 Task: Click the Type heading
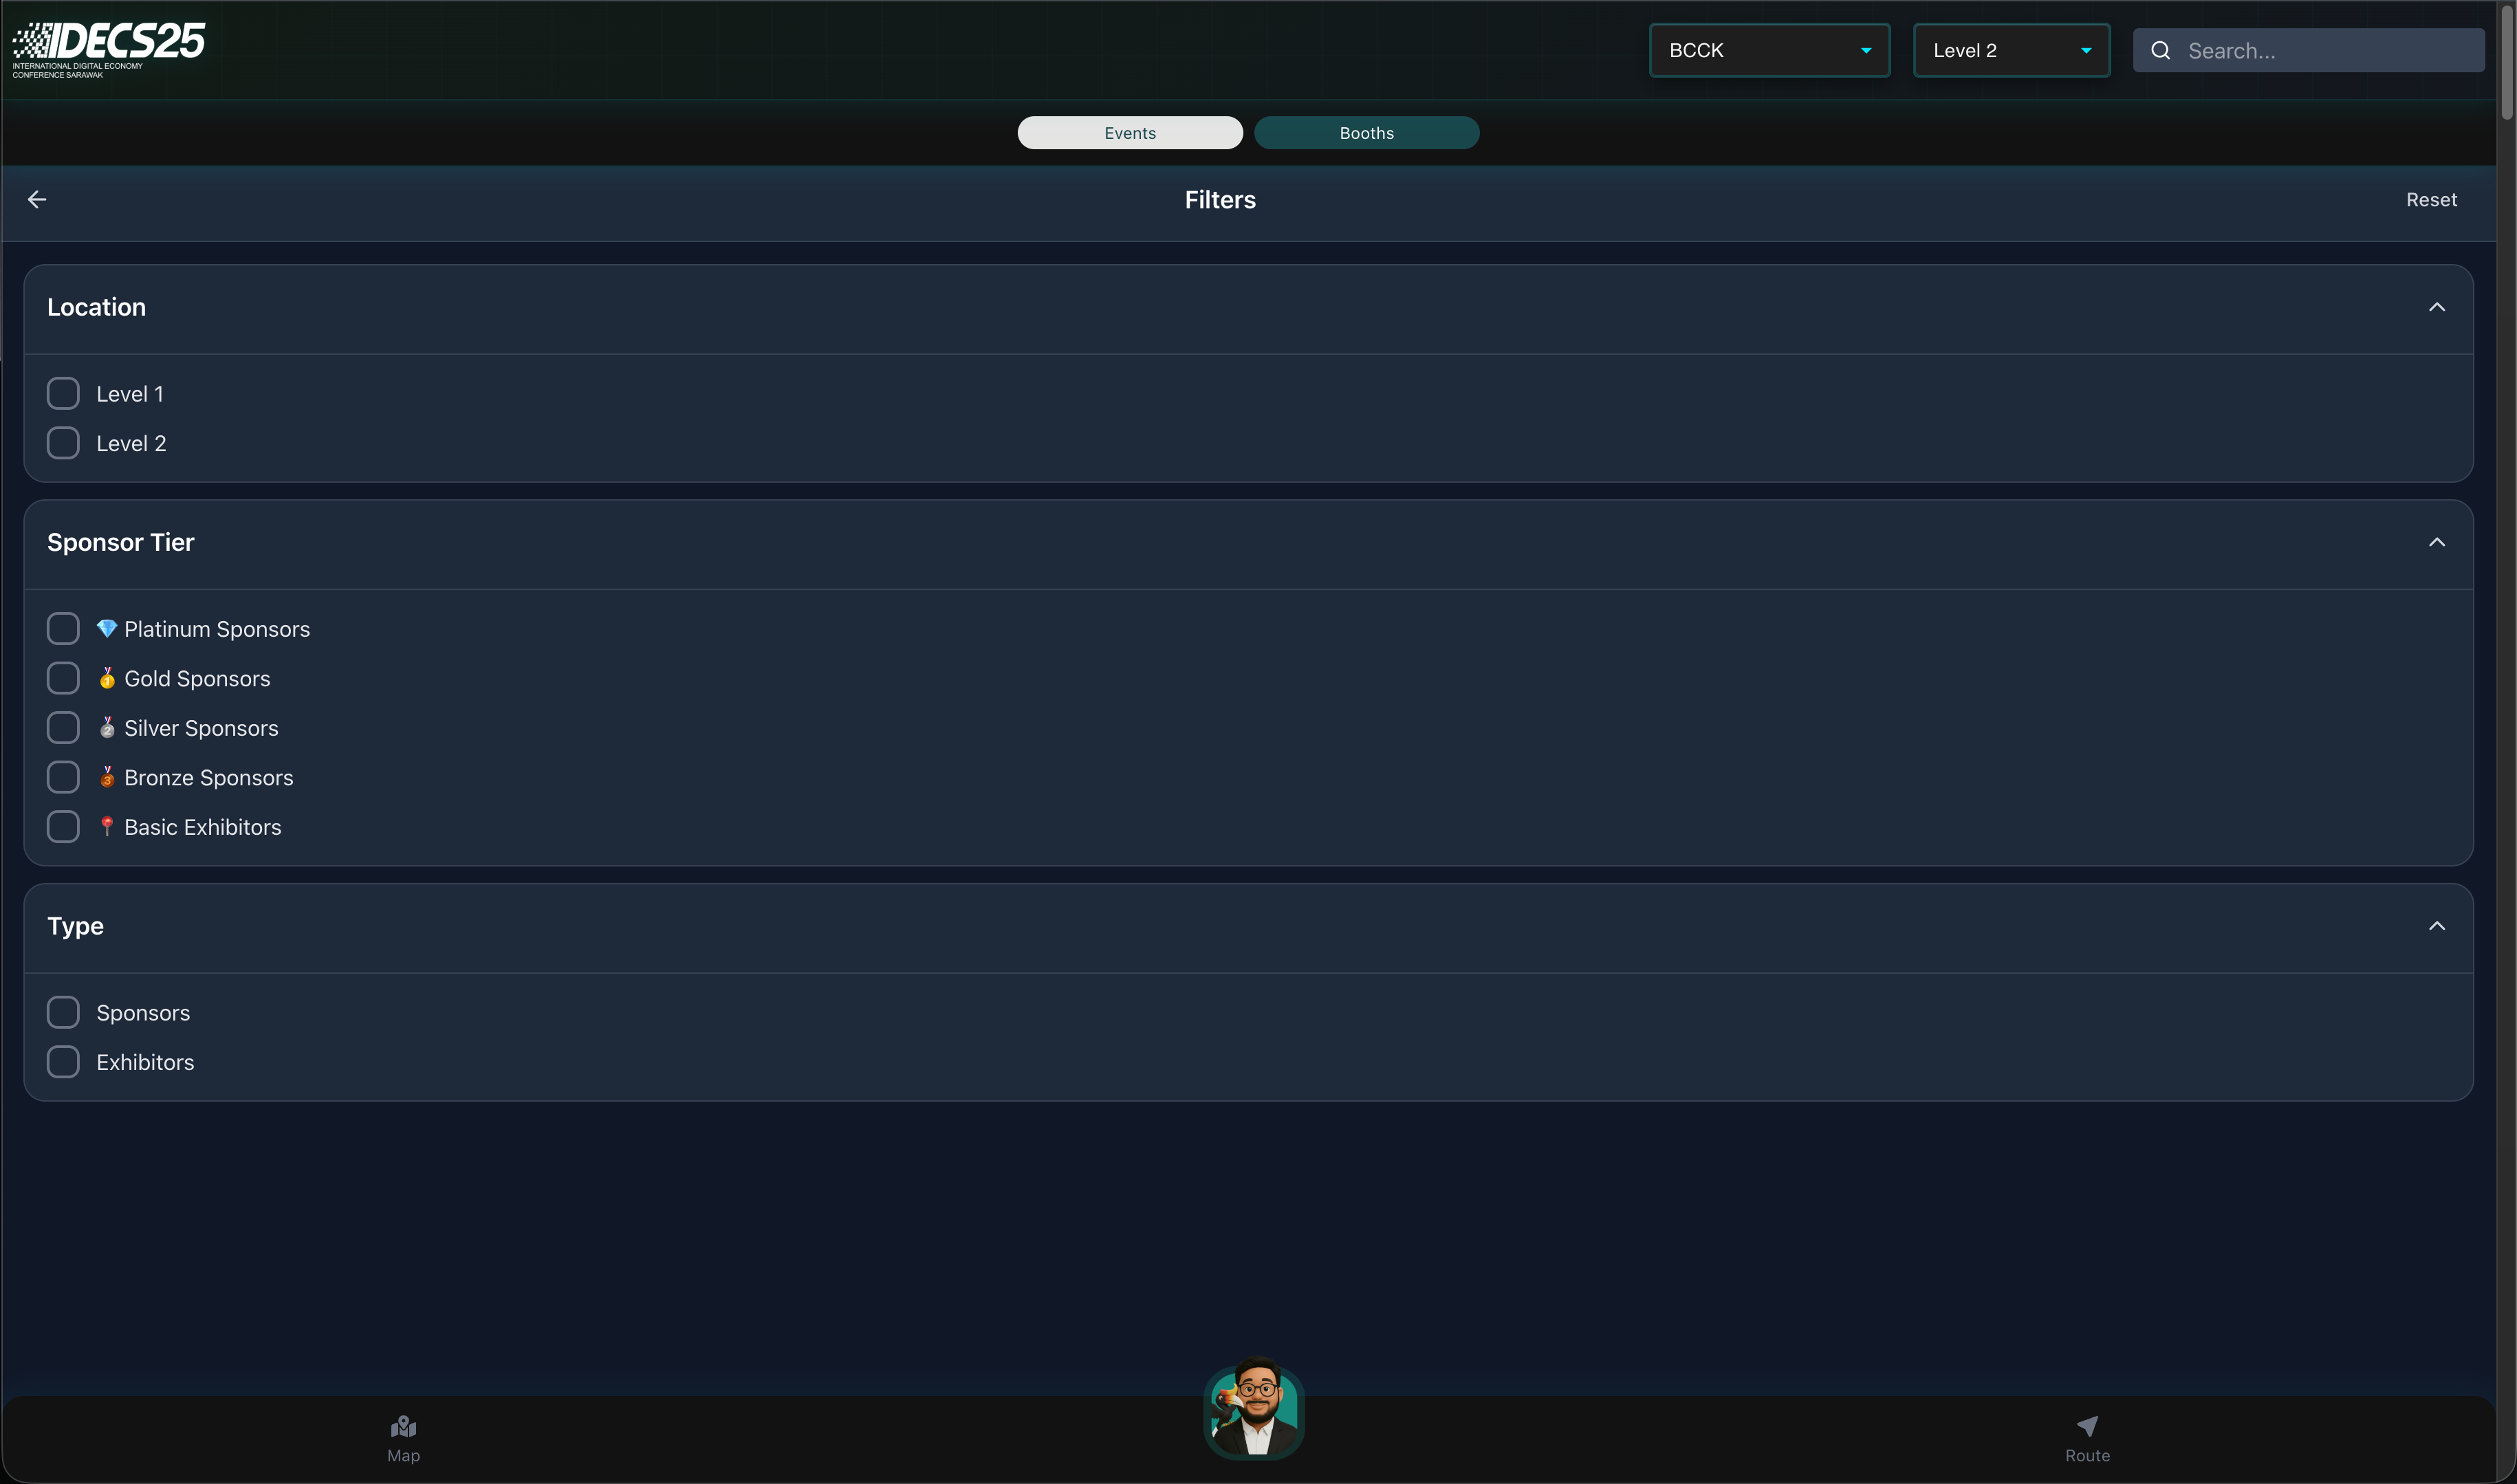(x=75, y=926)
